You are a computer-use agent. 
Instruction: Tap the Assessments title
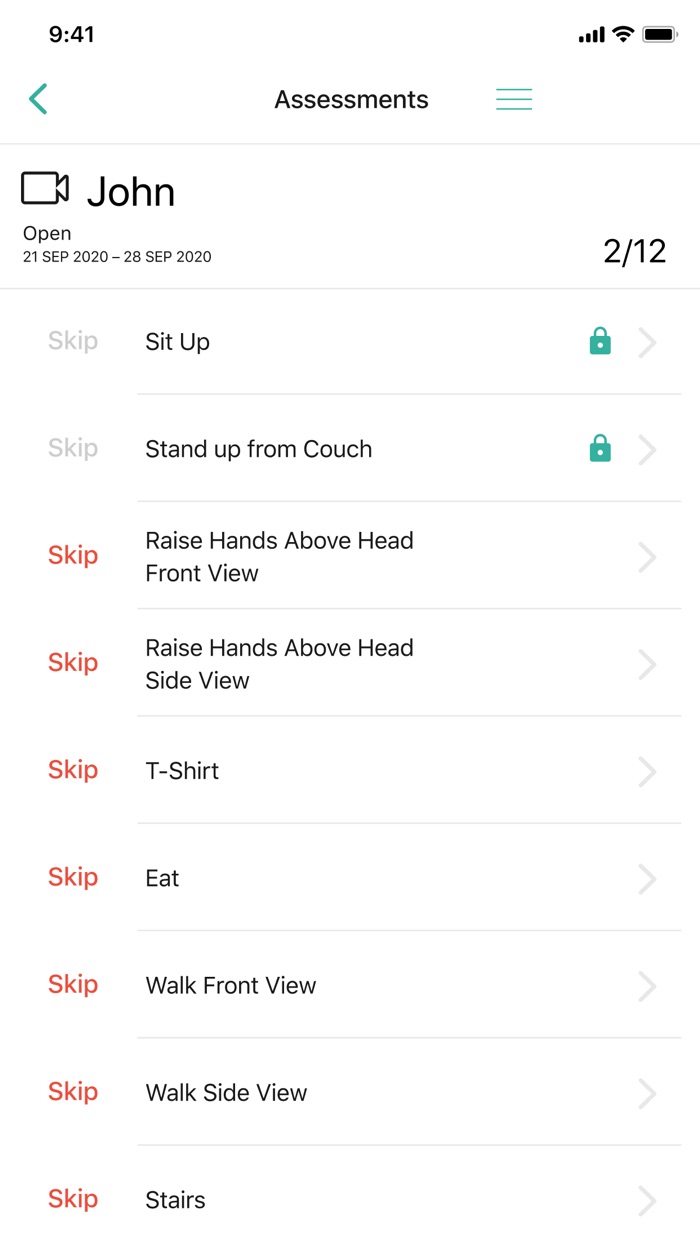pos(351,100)
